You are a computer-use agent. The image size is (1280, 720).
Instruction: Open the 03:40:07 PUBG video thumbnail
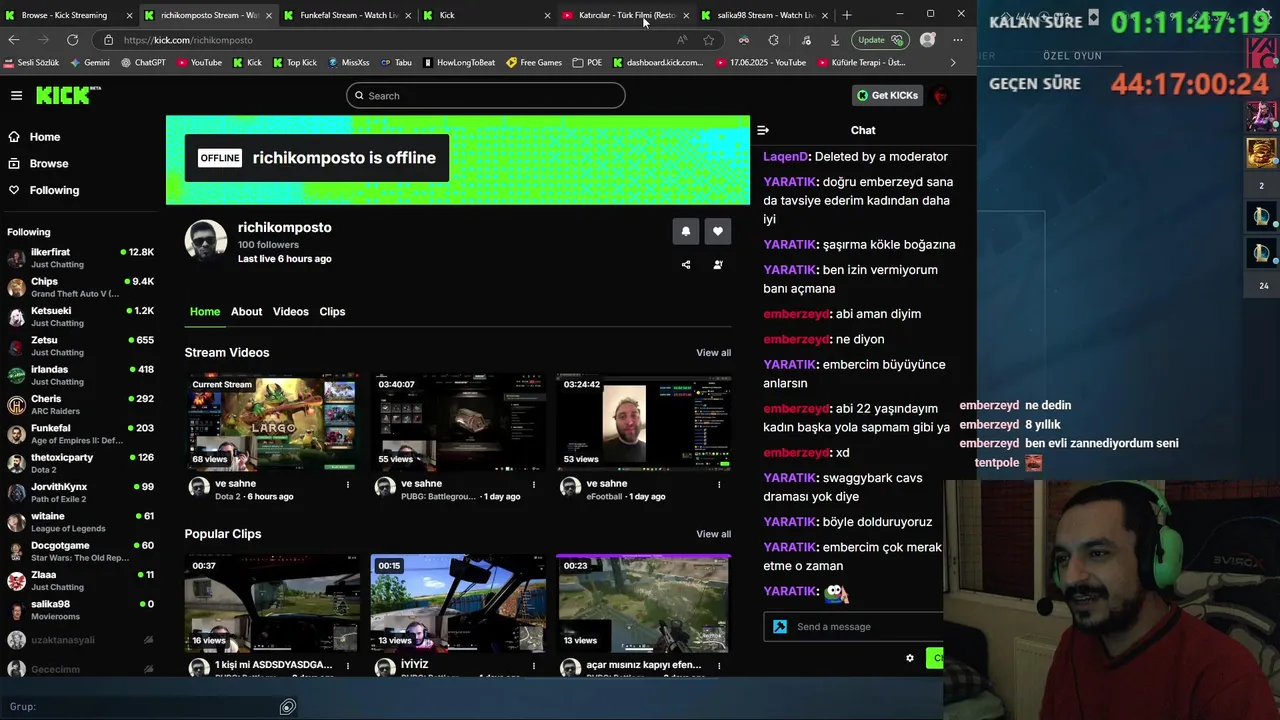pos(458,422)
